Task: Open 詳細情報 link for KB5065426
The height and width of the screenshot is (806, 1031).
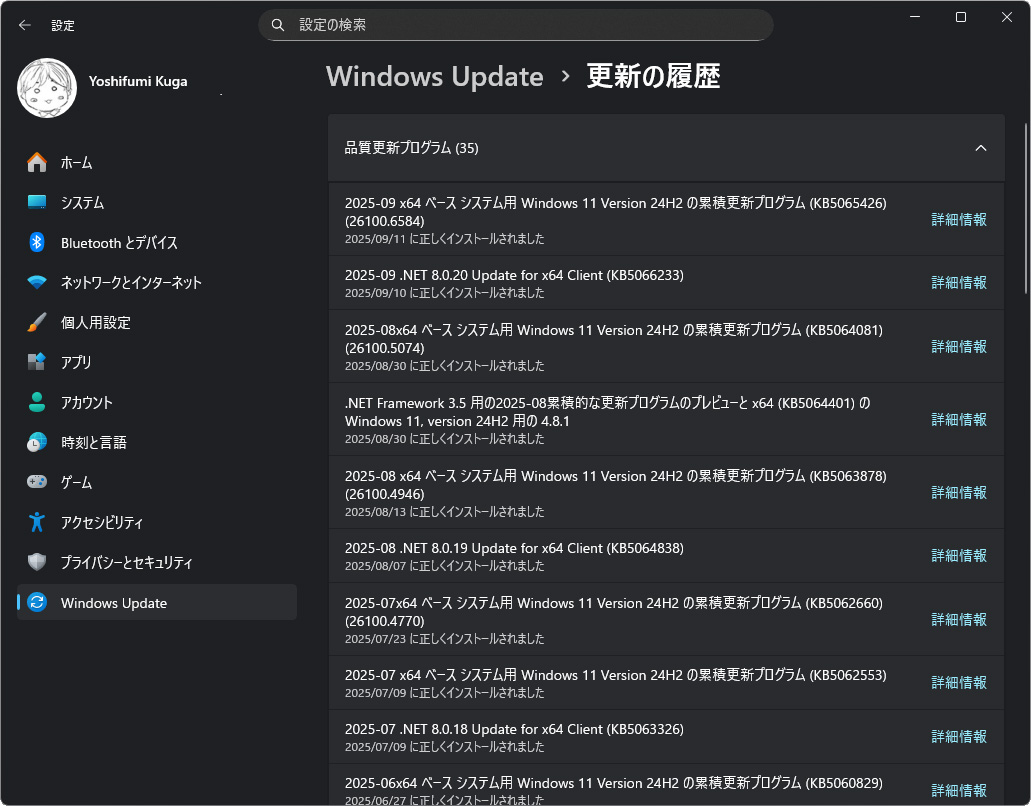Action: 959,220
